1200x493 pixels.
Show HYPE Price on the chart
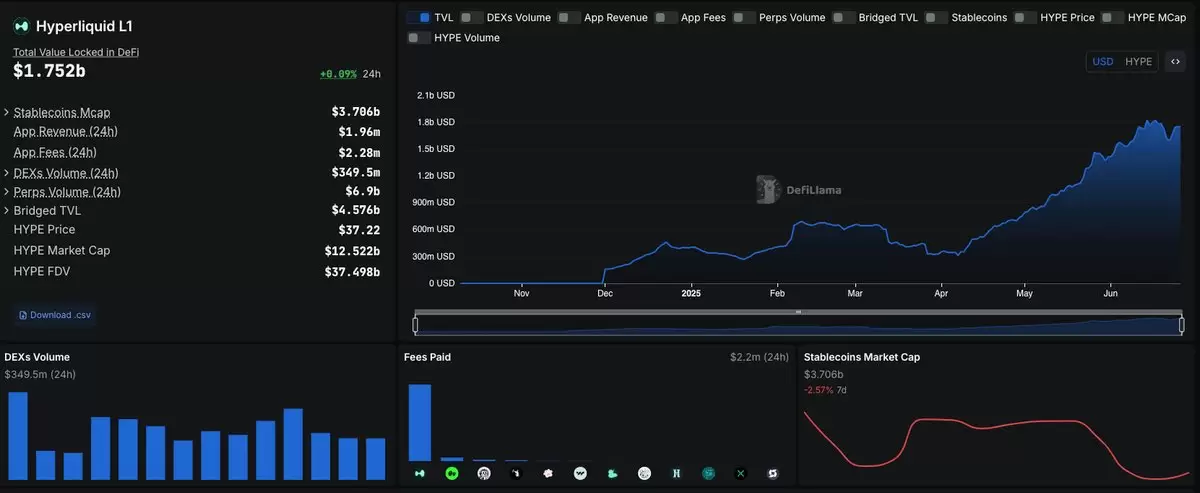[1024, 17]
